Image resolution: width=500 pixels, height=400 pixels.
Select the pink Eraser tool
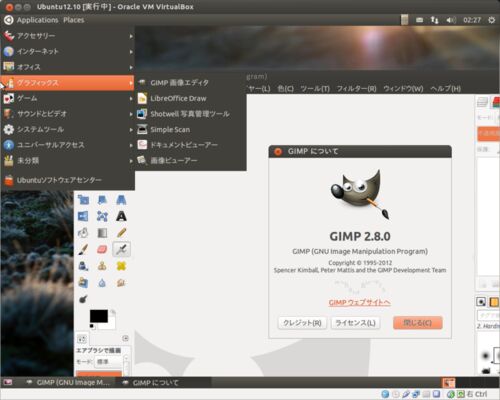coord(102,249)
